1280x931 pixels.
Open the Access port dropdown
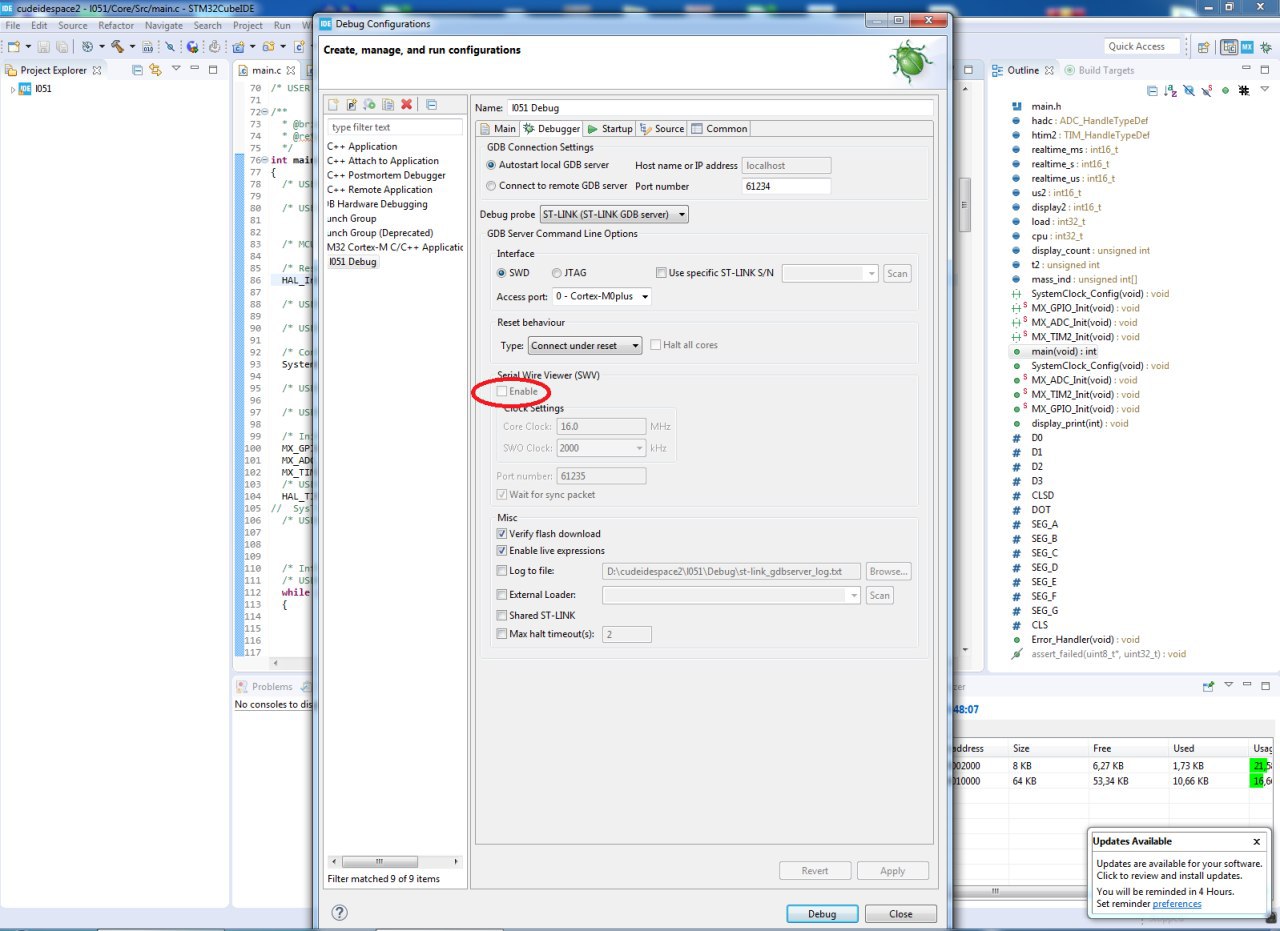[603, 297]
